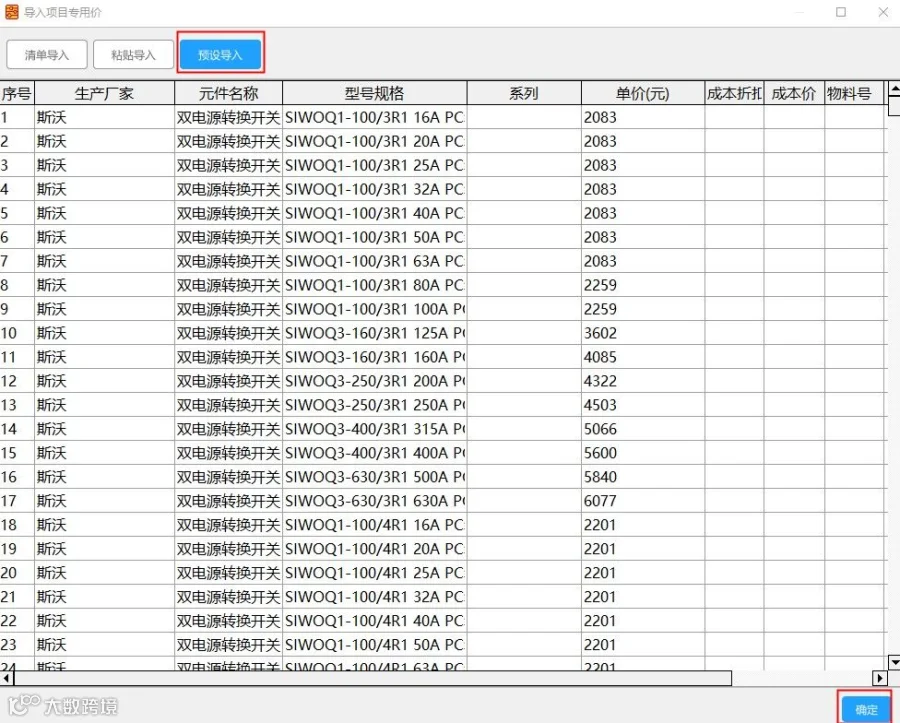
Task: Click the 物料号 column header
Action: pos(854,94)
